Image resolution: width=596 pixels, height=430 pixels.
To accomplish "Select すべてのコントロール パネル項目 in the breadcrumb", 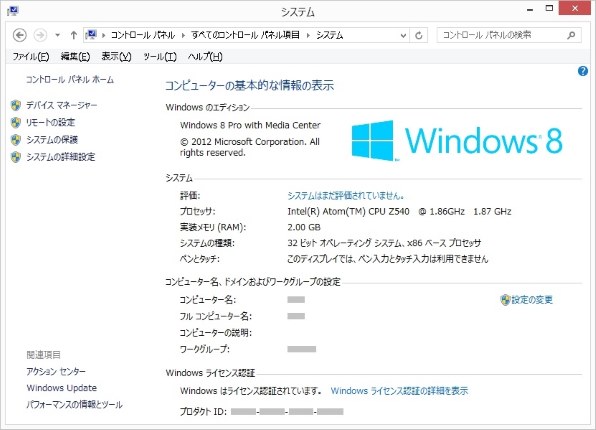I will 246,35.
